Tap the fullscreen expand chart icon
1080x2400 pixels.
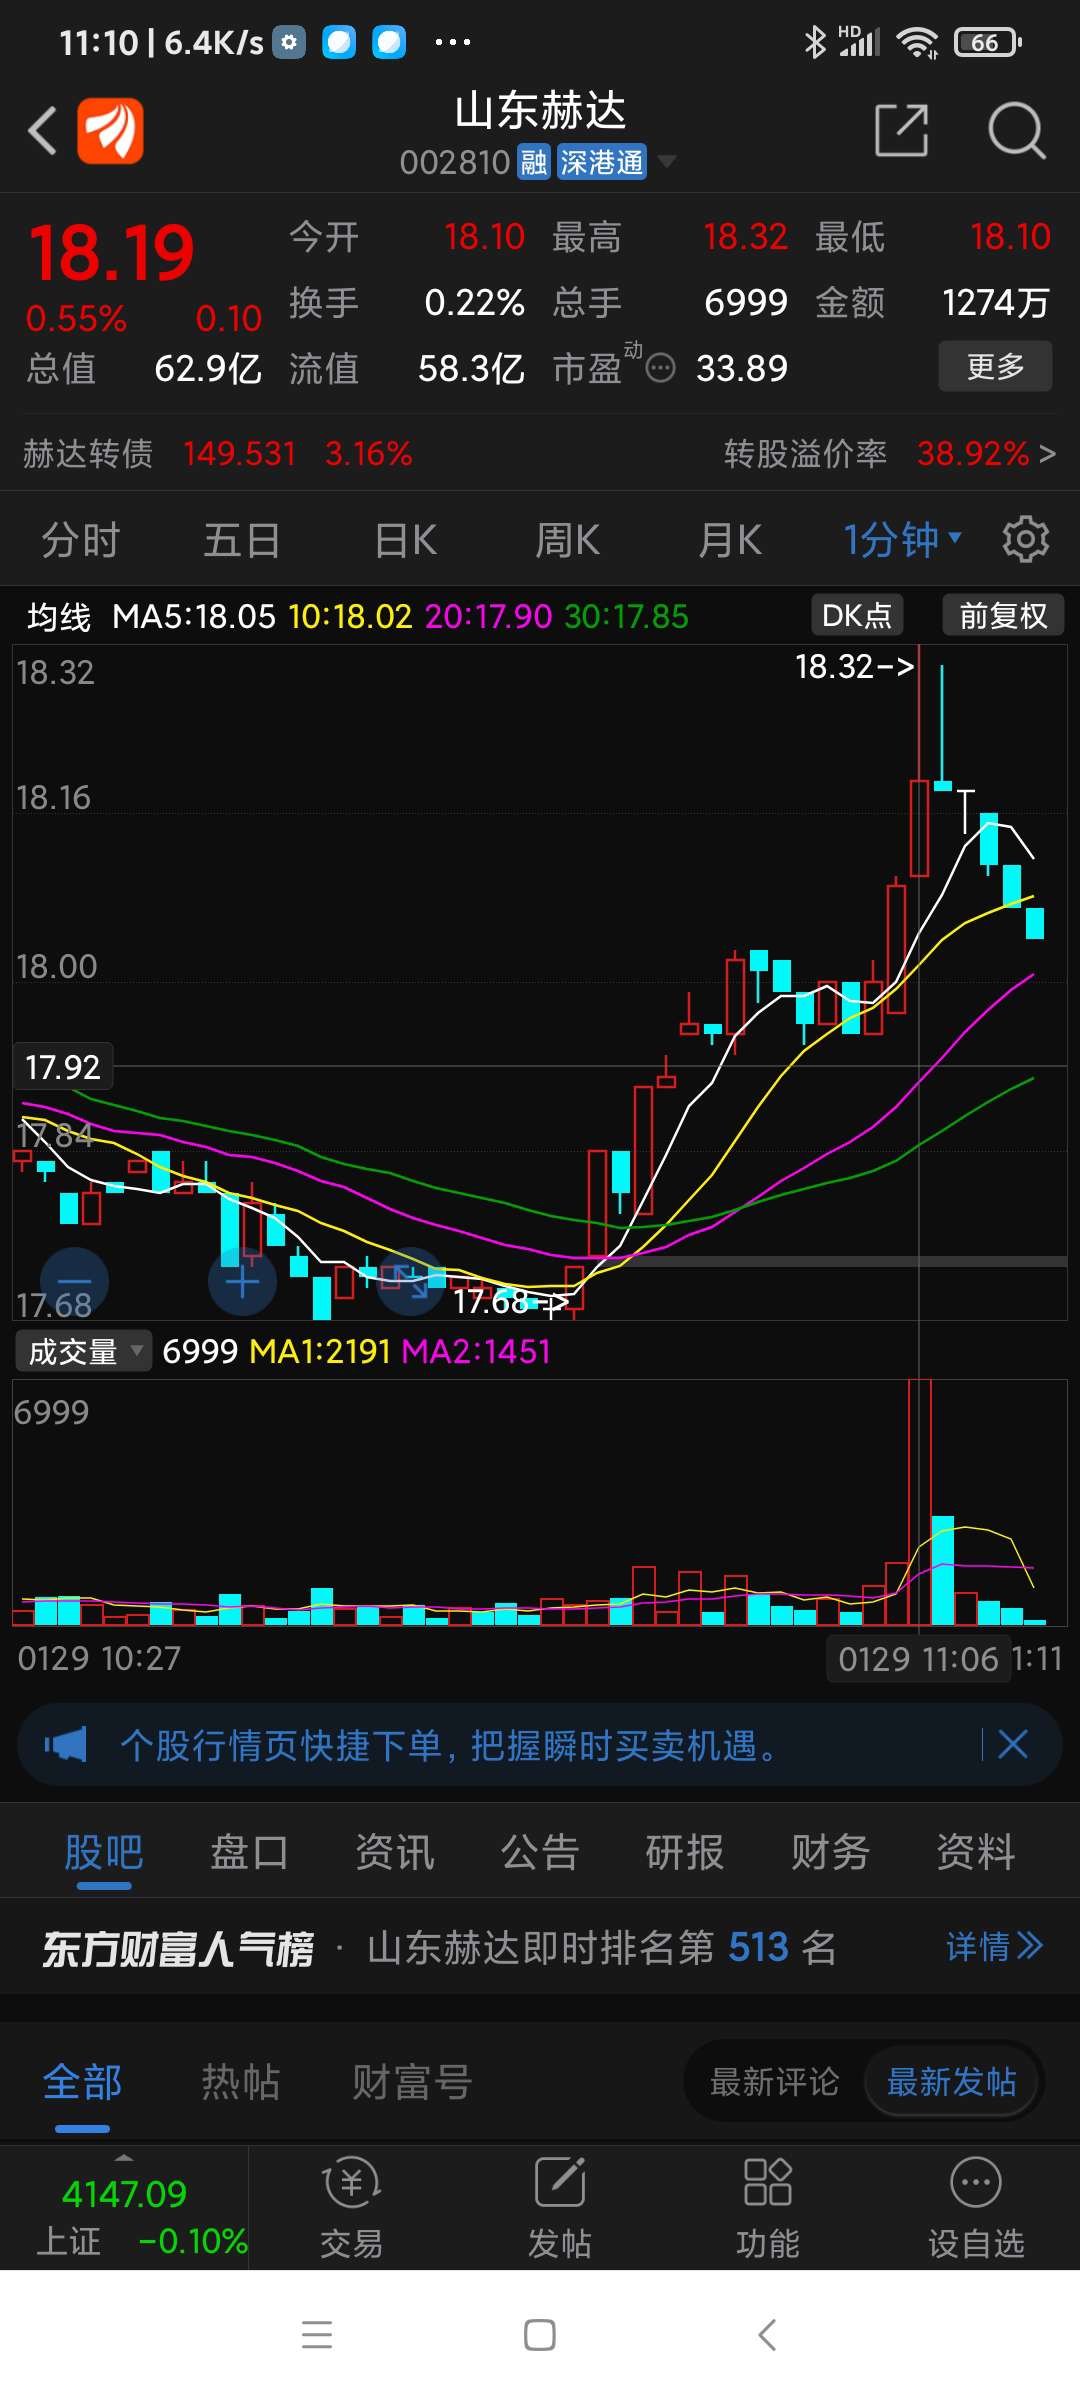410,1282
